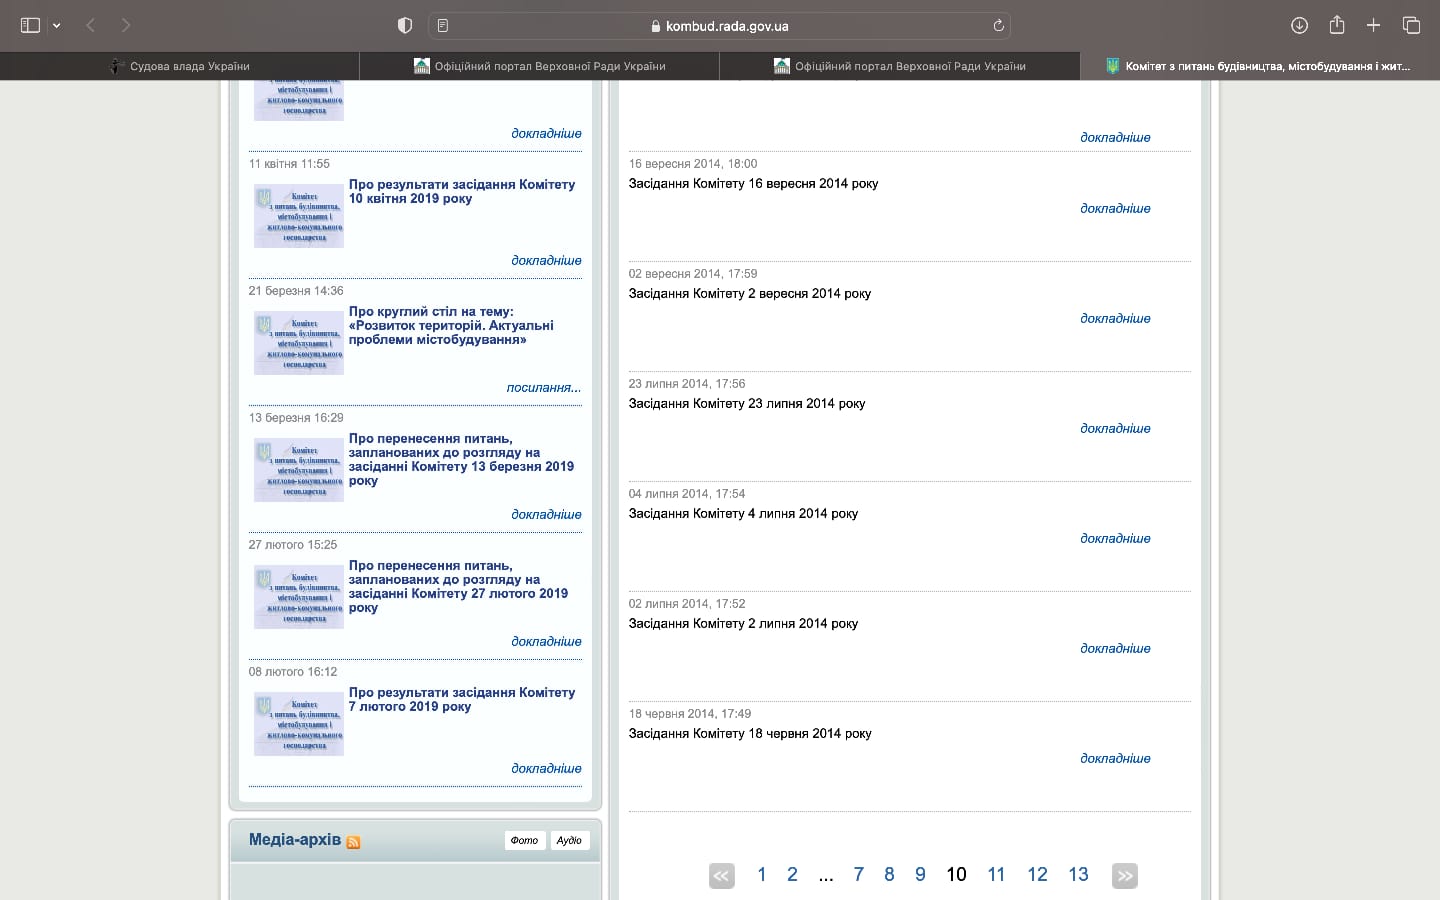Click the Reader view icon in address bar
The height and width of the screenshot is (900, 1440).
443,25
